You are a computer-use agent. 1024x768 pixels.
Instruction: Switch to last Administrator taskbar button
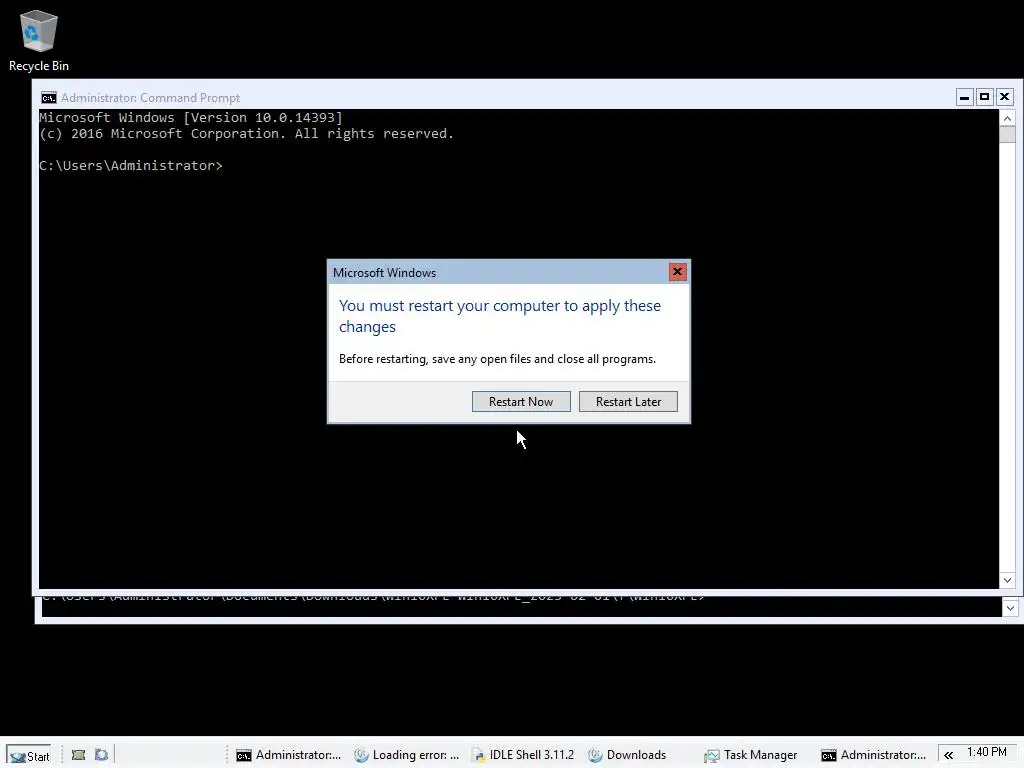874,755
